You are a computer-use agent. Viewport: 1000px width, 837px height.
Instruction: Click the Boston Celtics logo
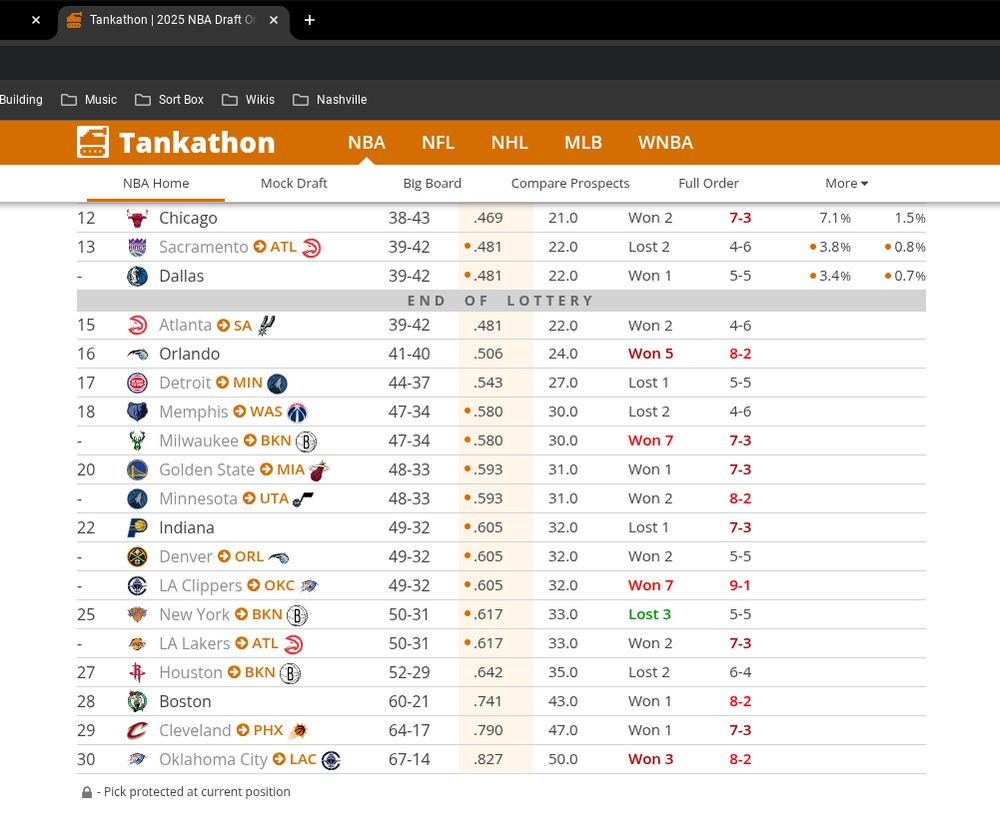coord(137,702)
